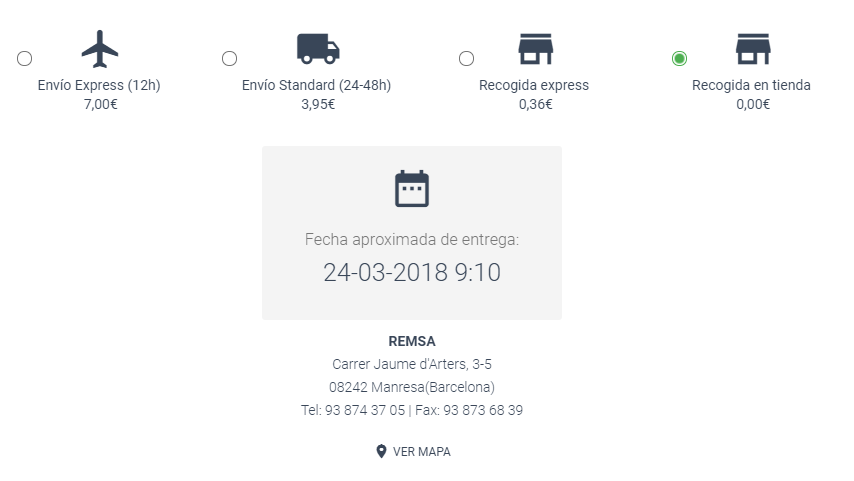Click the selected Recogida en tienda radio button
The image size is (854, 481).
(x=680, y=59)
